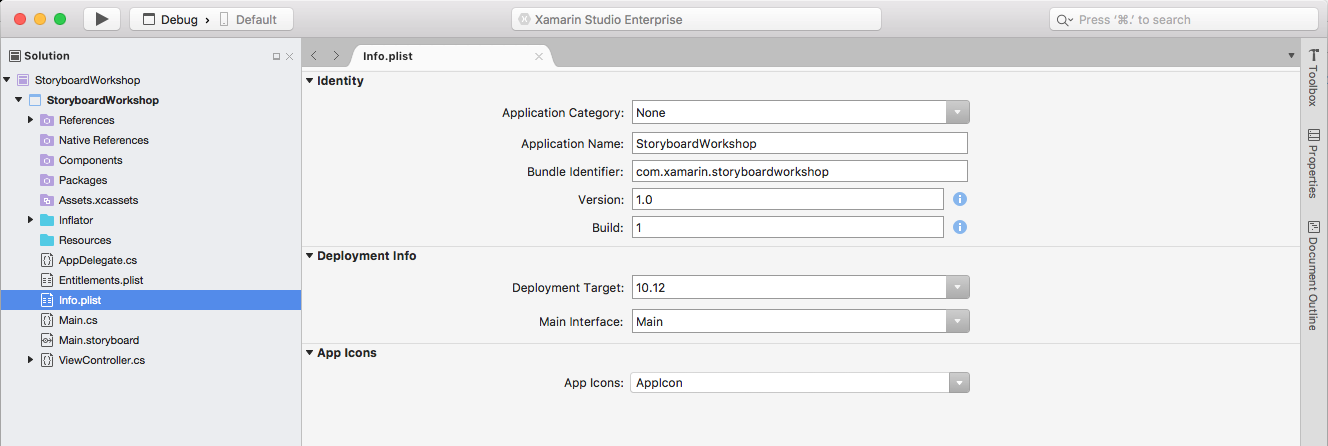This screenshot has height=446, width=1328.
Task: Open the App Icons dropdown
Action: (958, 382)
